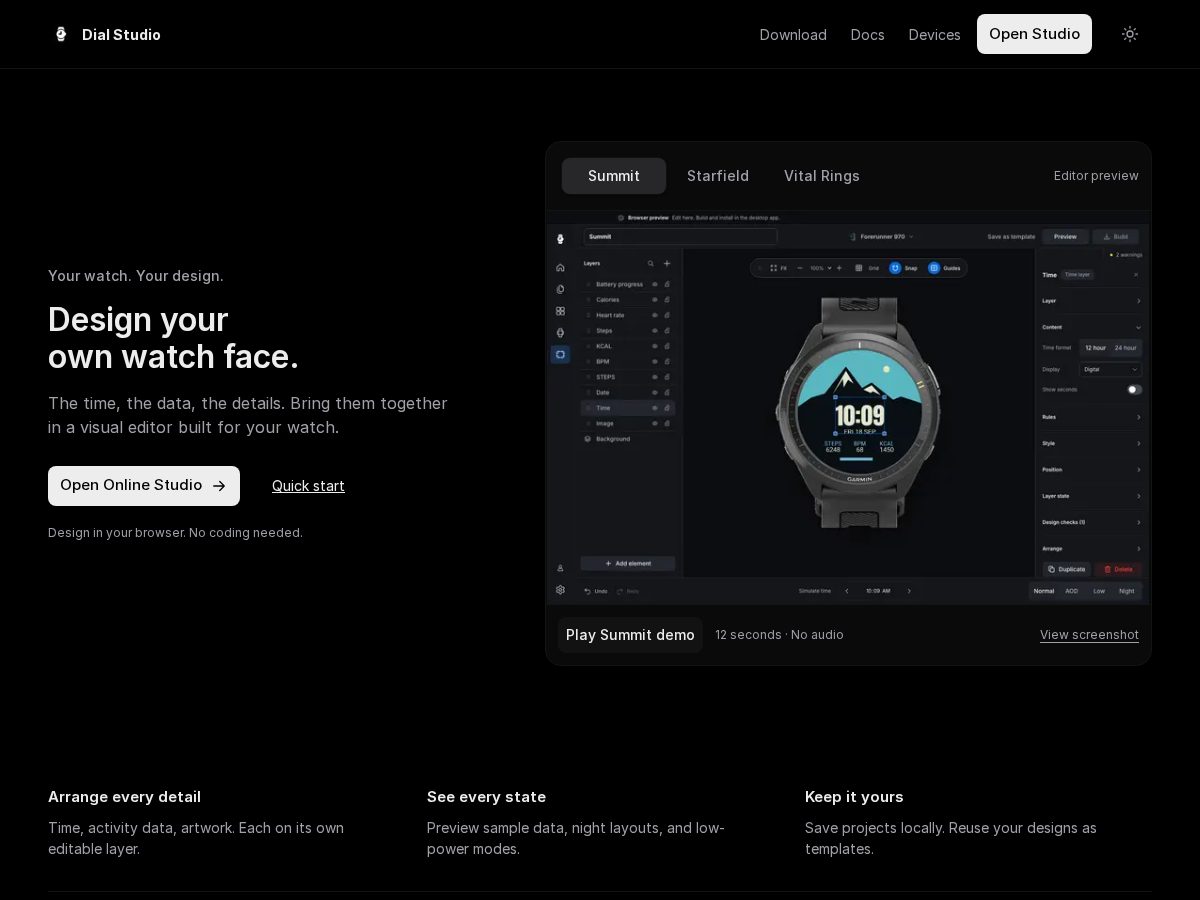This screenshot has width=1200, height=900.
Task: Select the Night preview mode
Action: point(1127,591)
